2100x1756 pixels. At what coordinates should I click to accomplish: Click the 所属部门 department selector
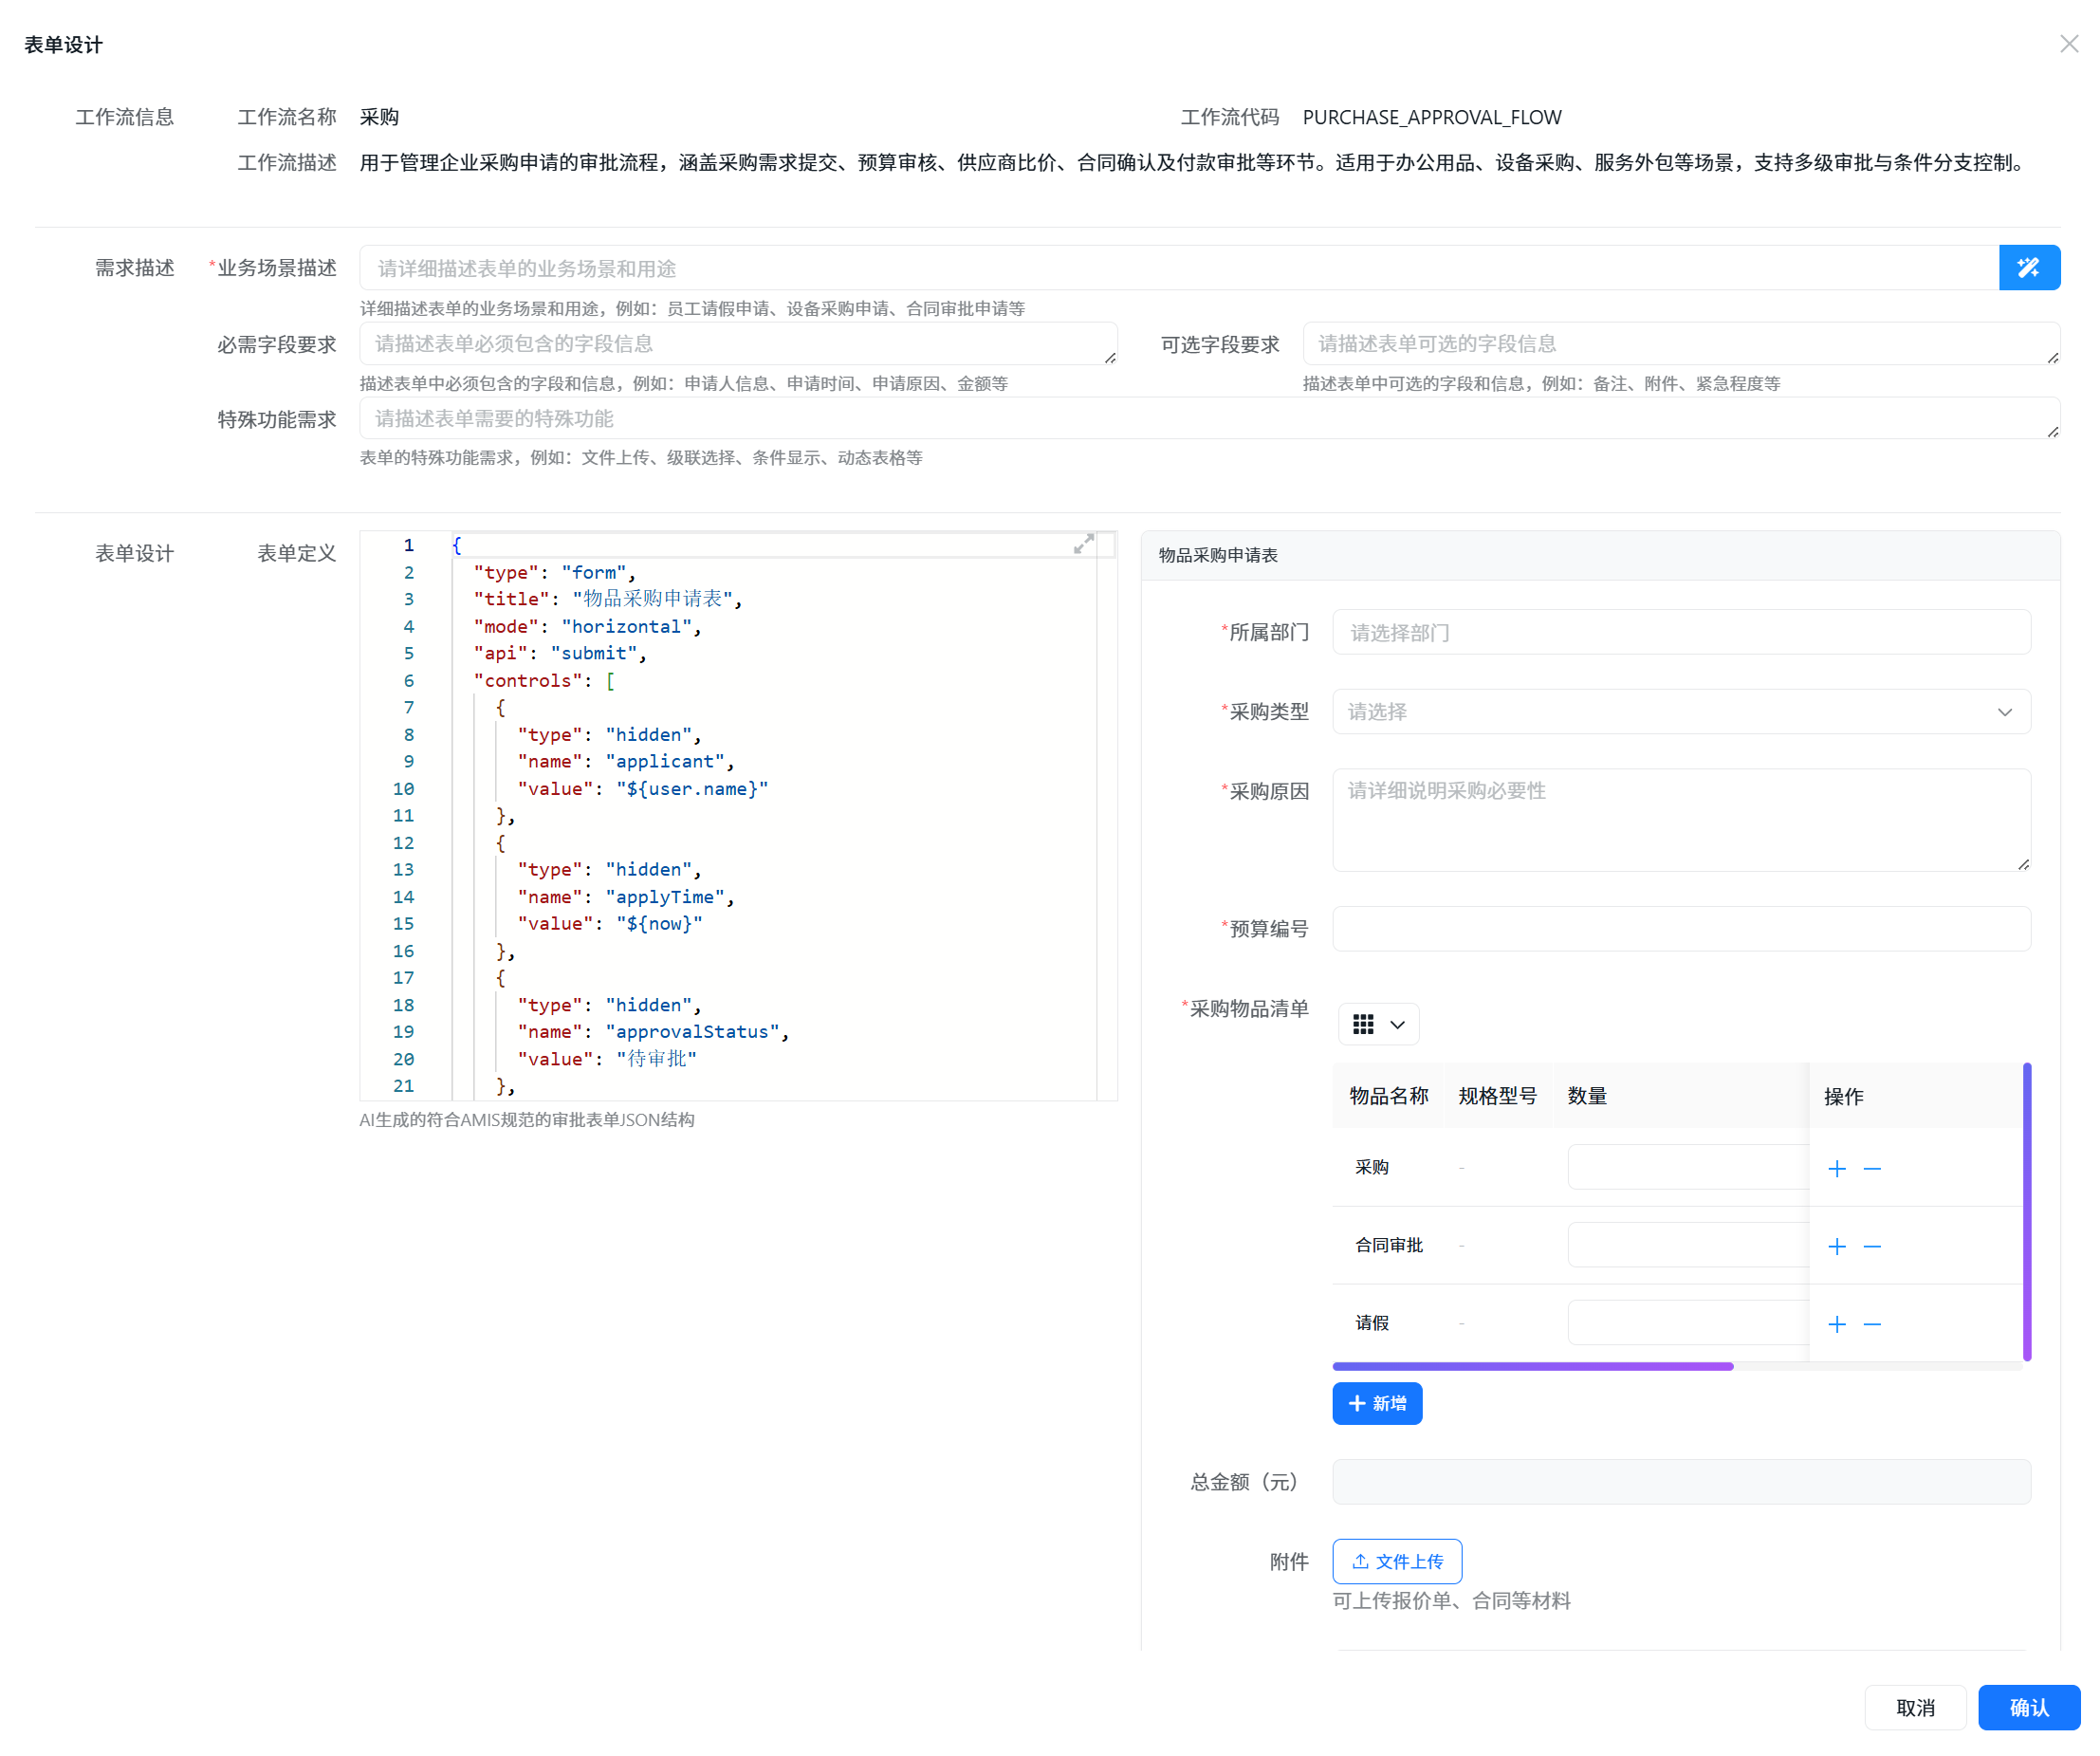tap(1680, 632)
